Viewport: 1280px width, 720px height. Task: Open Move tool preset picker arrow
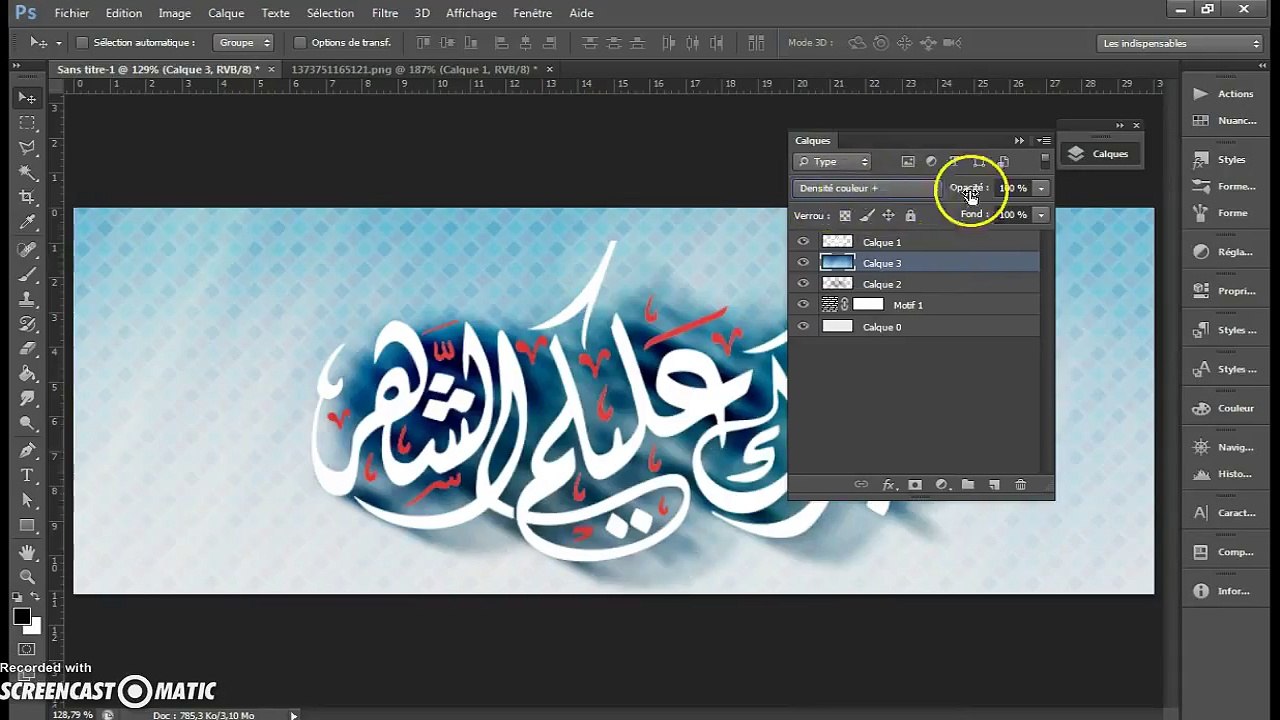pyautogui.click(x=58, y=43)
